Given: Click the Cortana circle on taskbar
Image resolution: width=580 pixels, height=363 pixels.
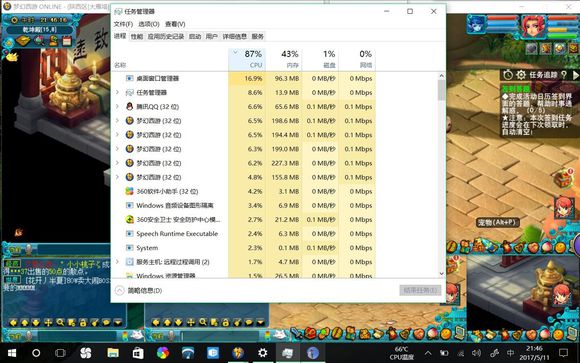Looking at the screenshot, I should pos(36,353).
